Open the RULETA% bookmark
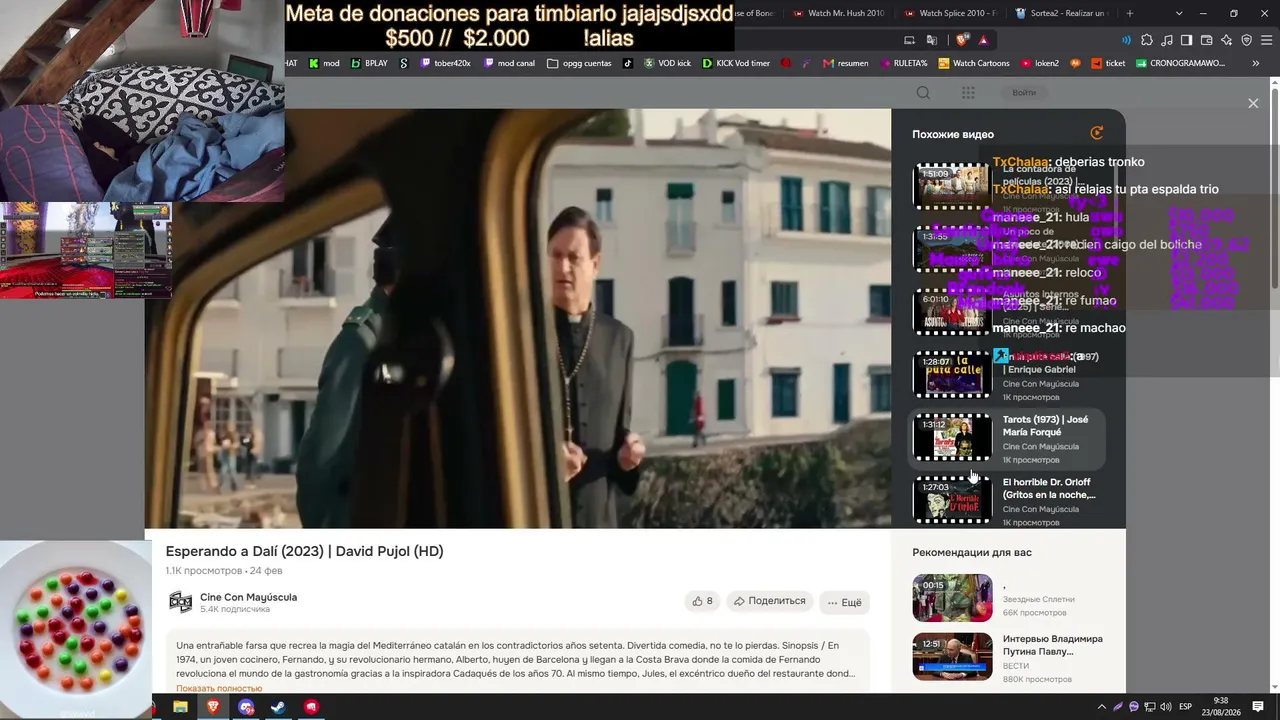 904,63
